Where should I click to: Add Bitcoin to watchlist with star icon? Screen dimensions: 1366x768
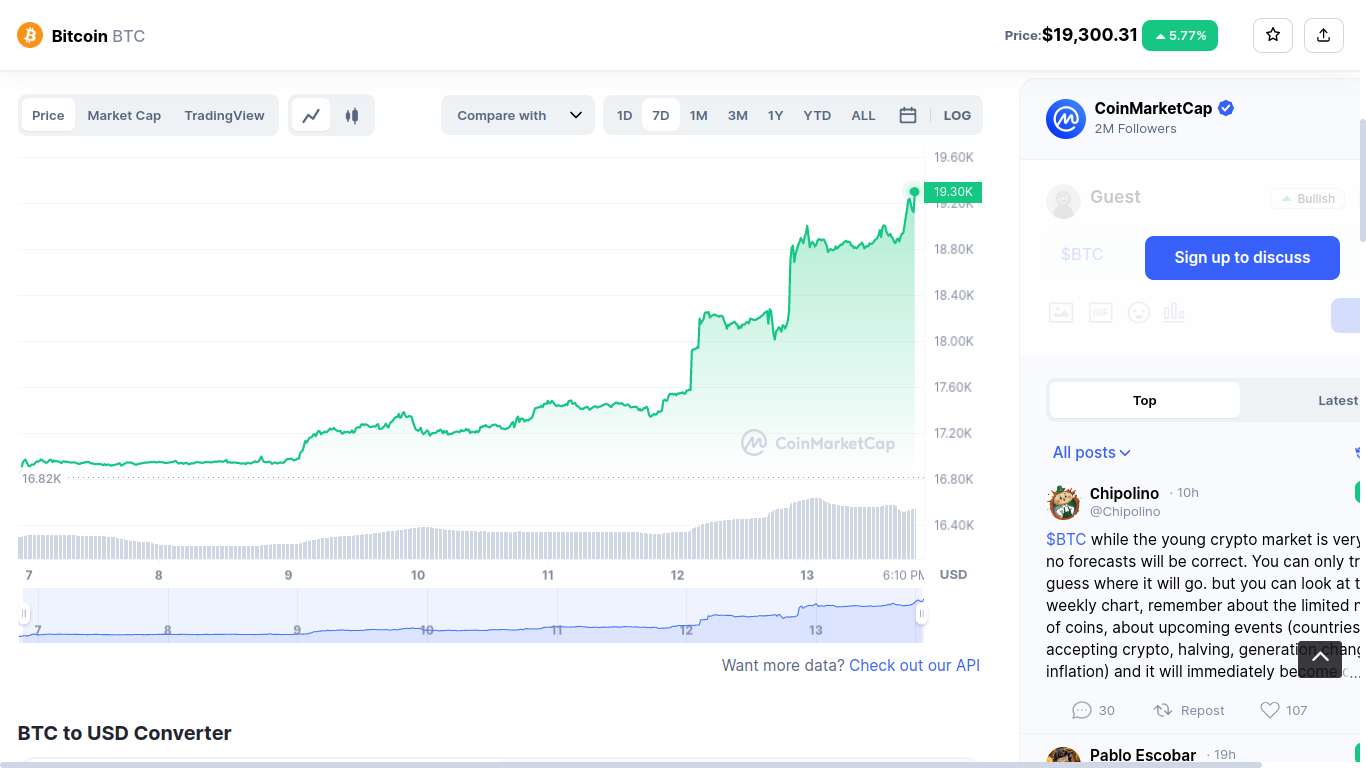(x=1273, y=35)
